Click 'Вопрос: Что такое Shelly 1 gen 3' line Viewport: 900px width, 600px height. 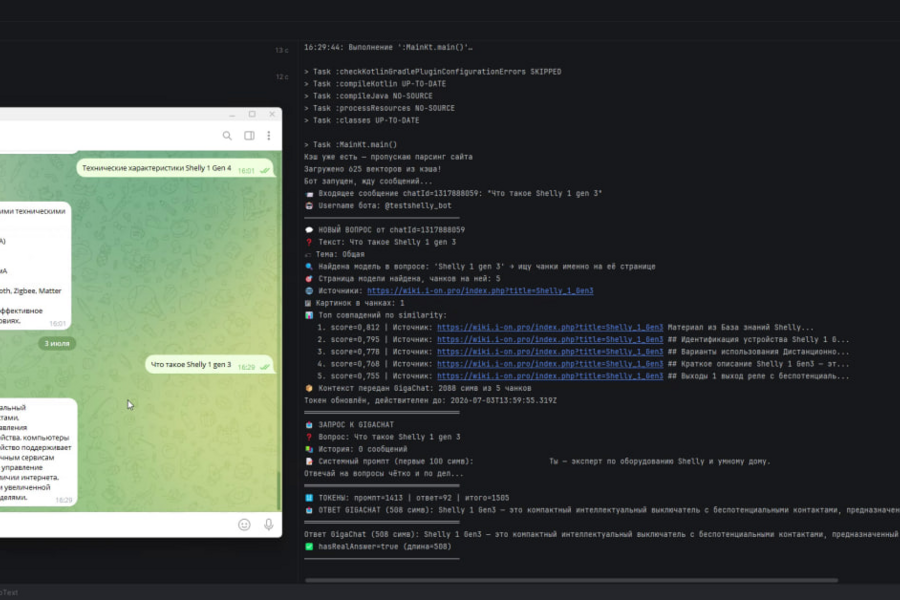pyautogui.click(x=382, y=437)
